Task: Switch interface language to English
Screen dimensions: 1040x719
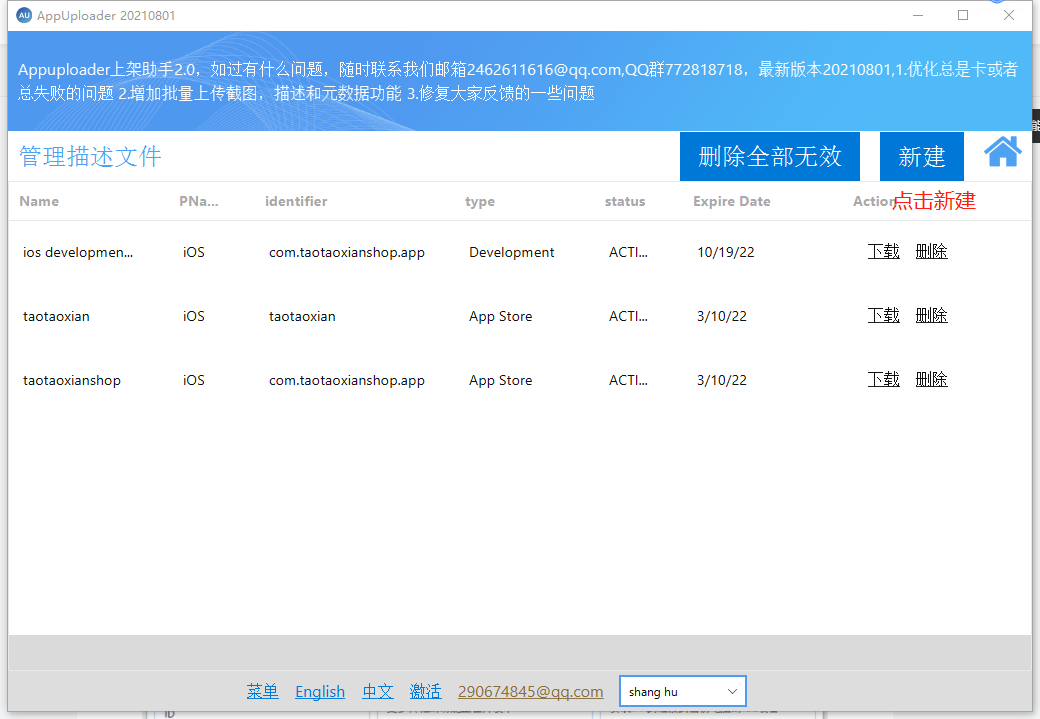Action: 319,691
